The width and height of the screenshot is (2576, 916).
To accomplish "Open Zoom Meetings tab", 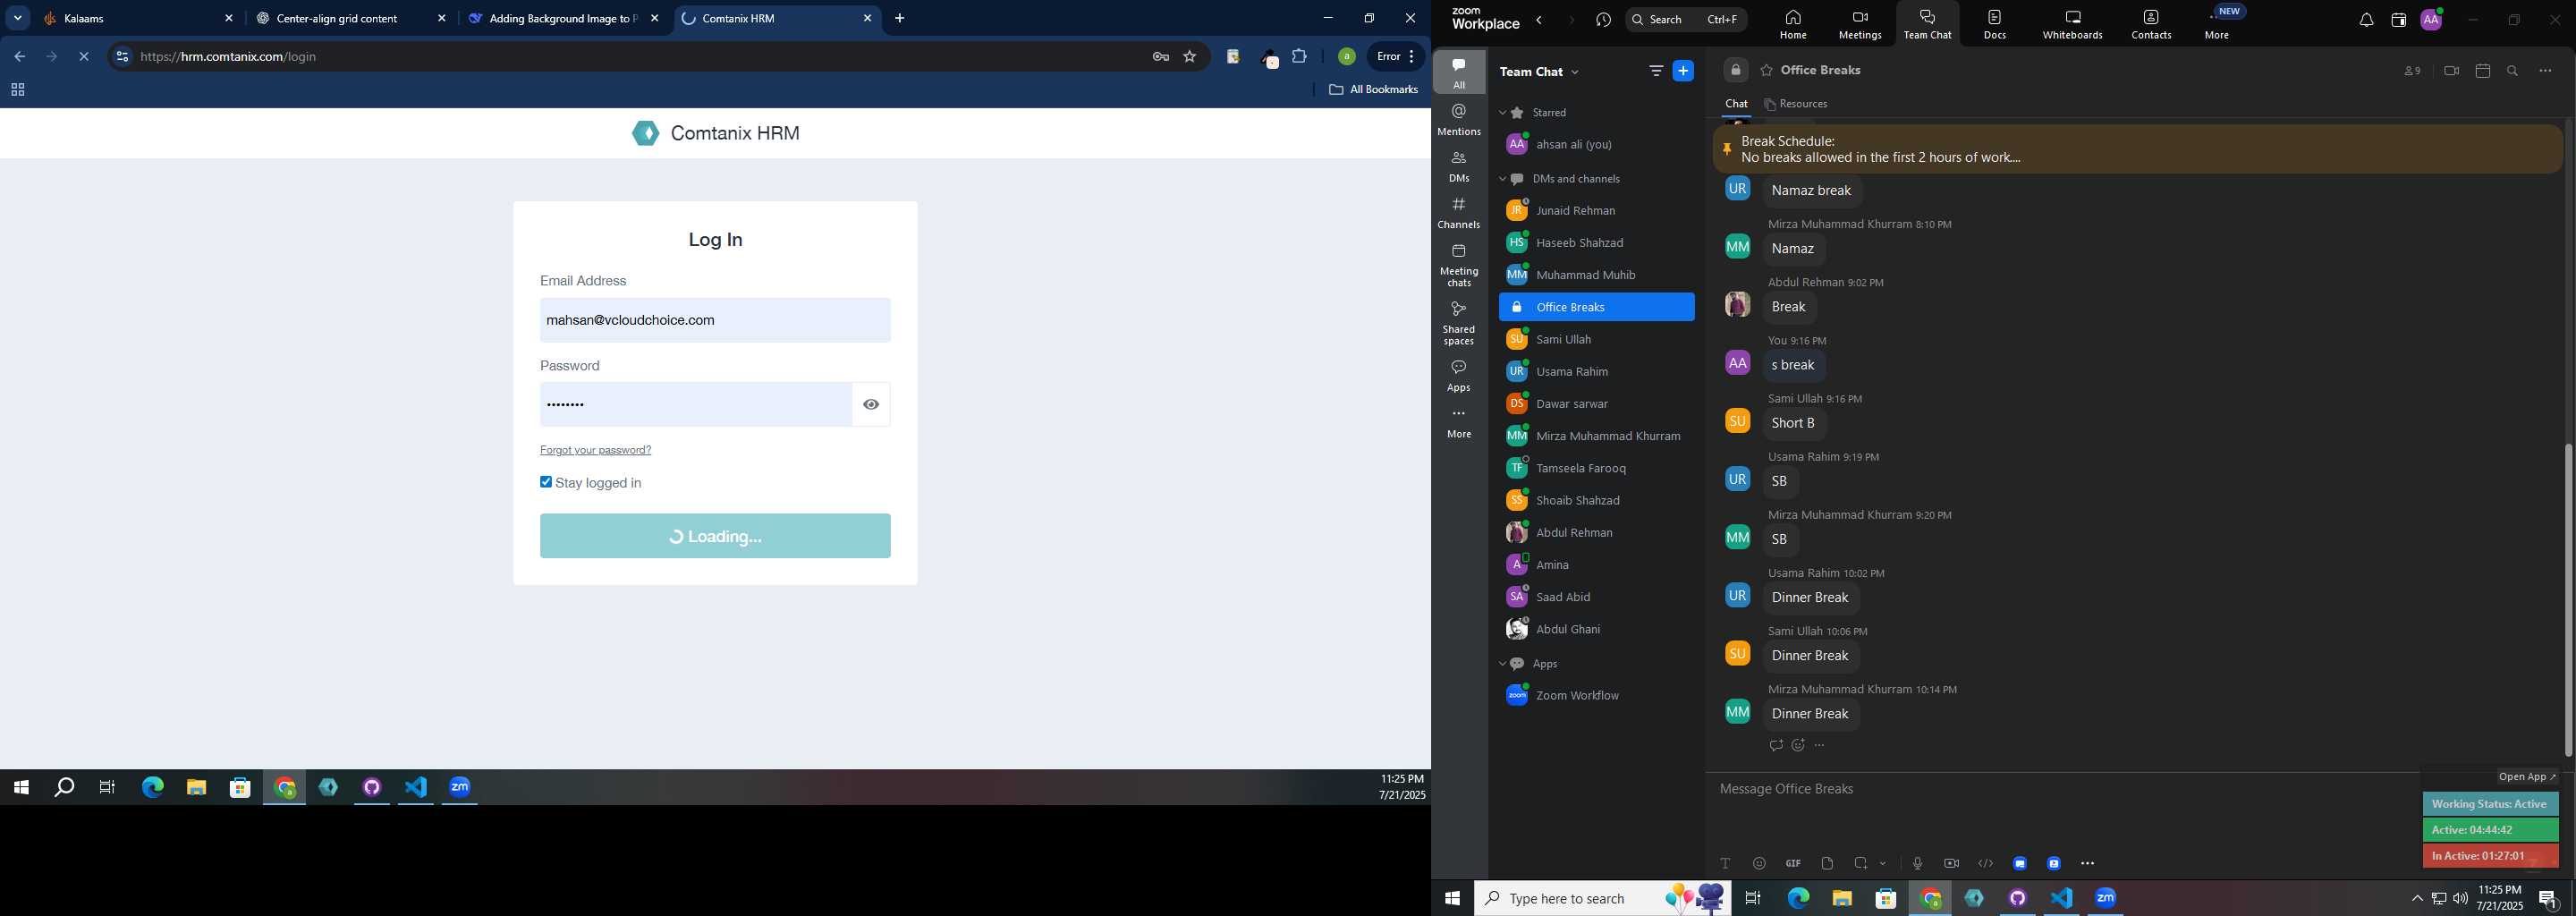I will [1860, 25].
